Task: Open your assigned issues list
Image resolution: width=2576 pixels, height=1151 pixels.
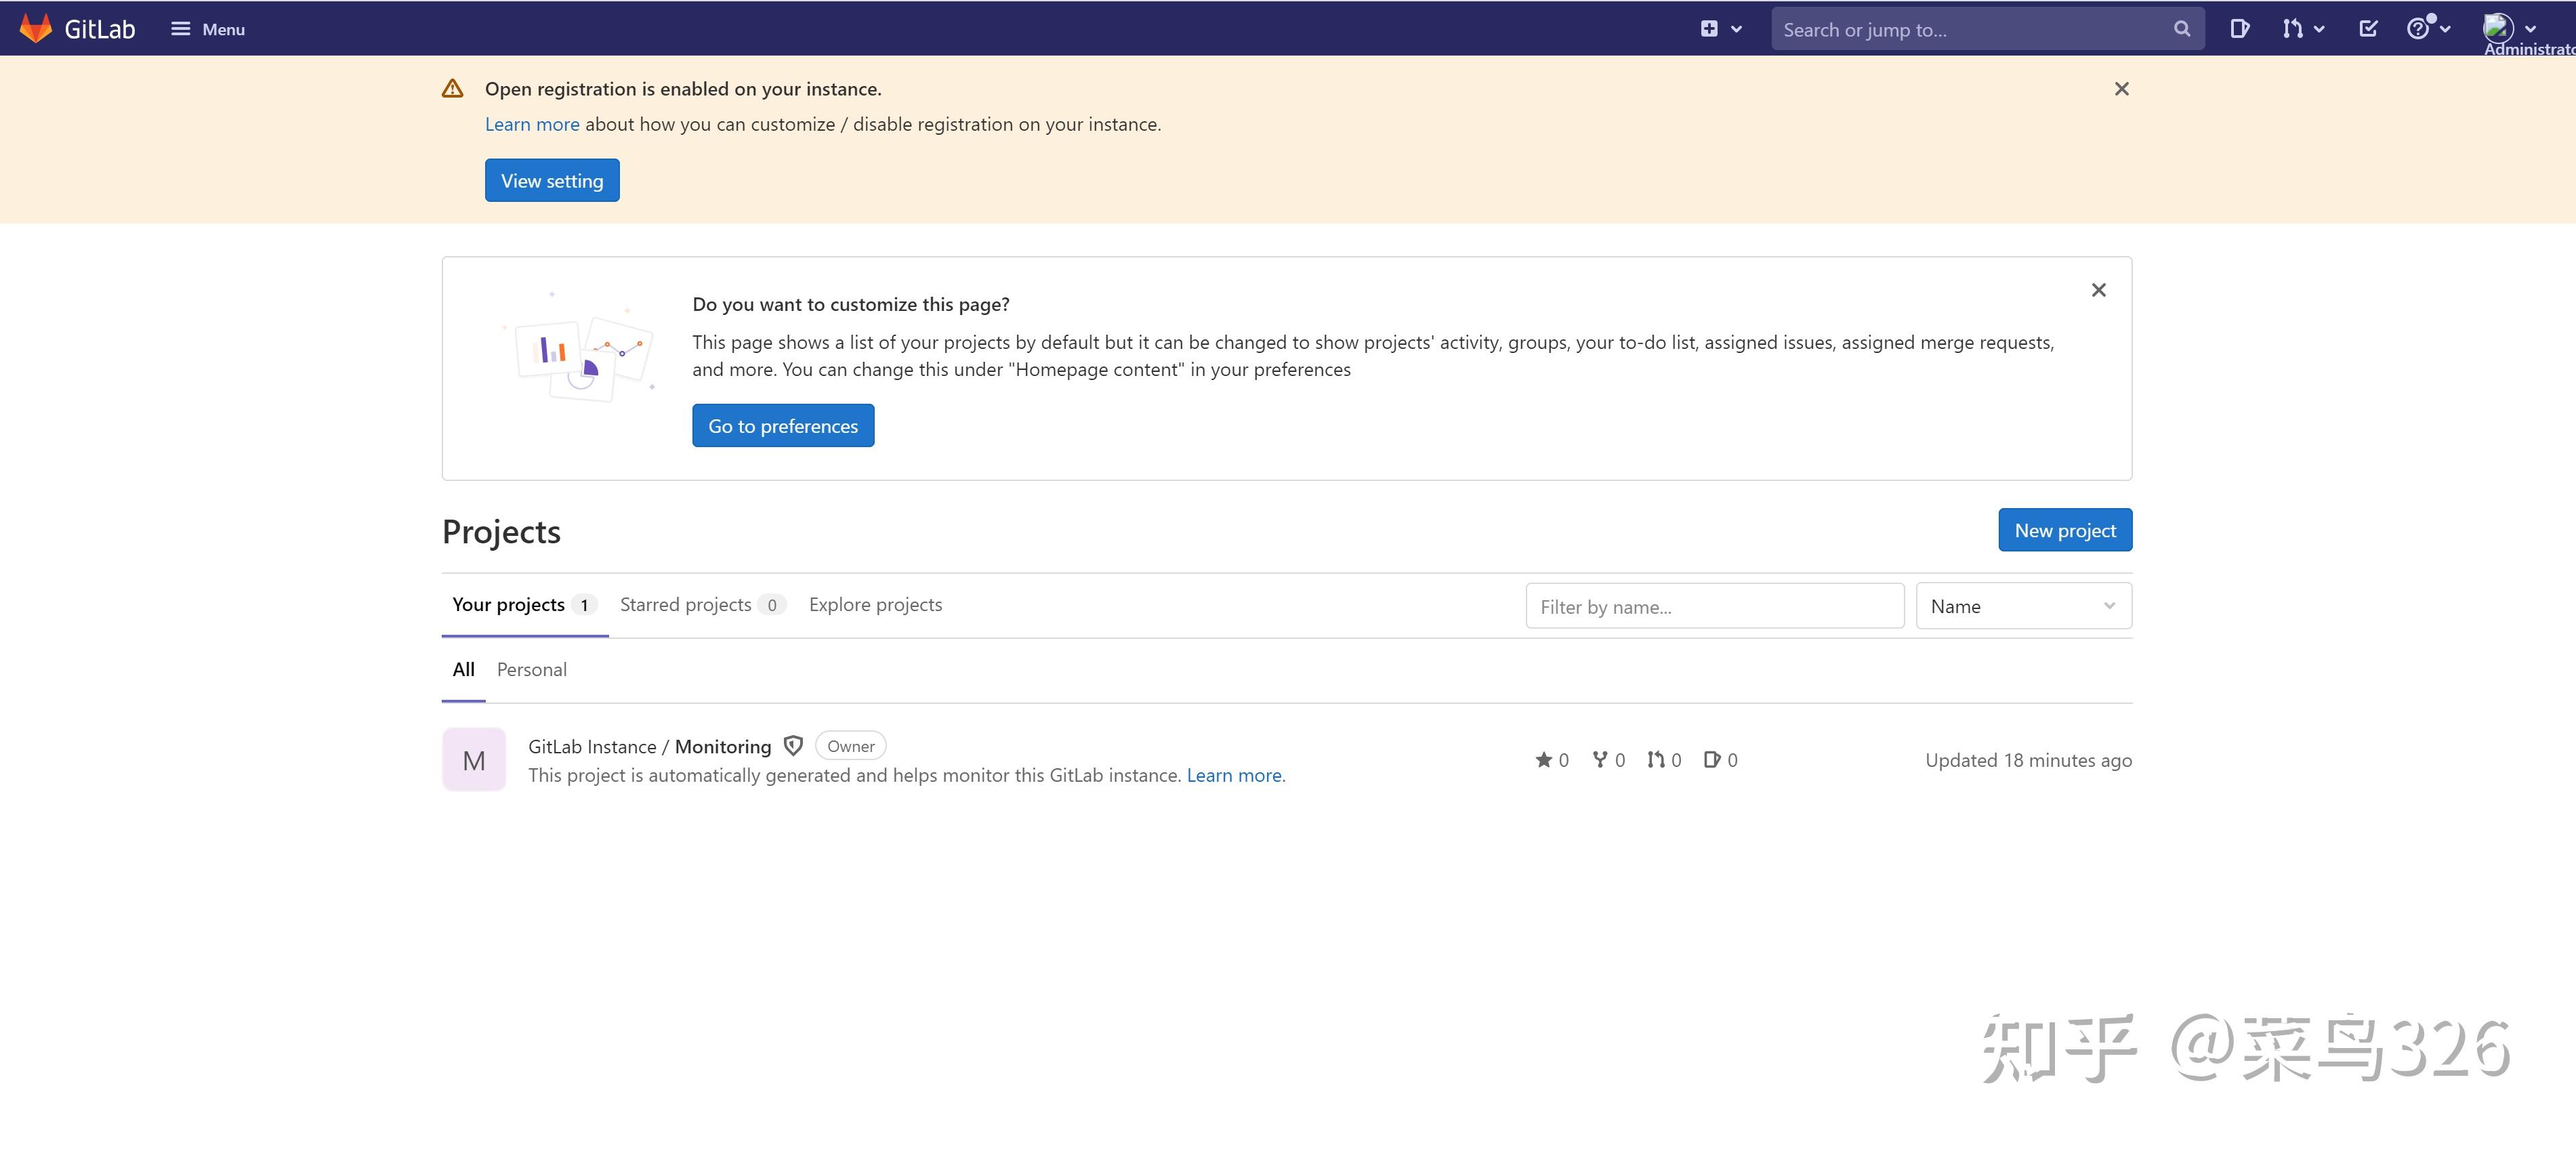Action: (x=2241, y=28)
